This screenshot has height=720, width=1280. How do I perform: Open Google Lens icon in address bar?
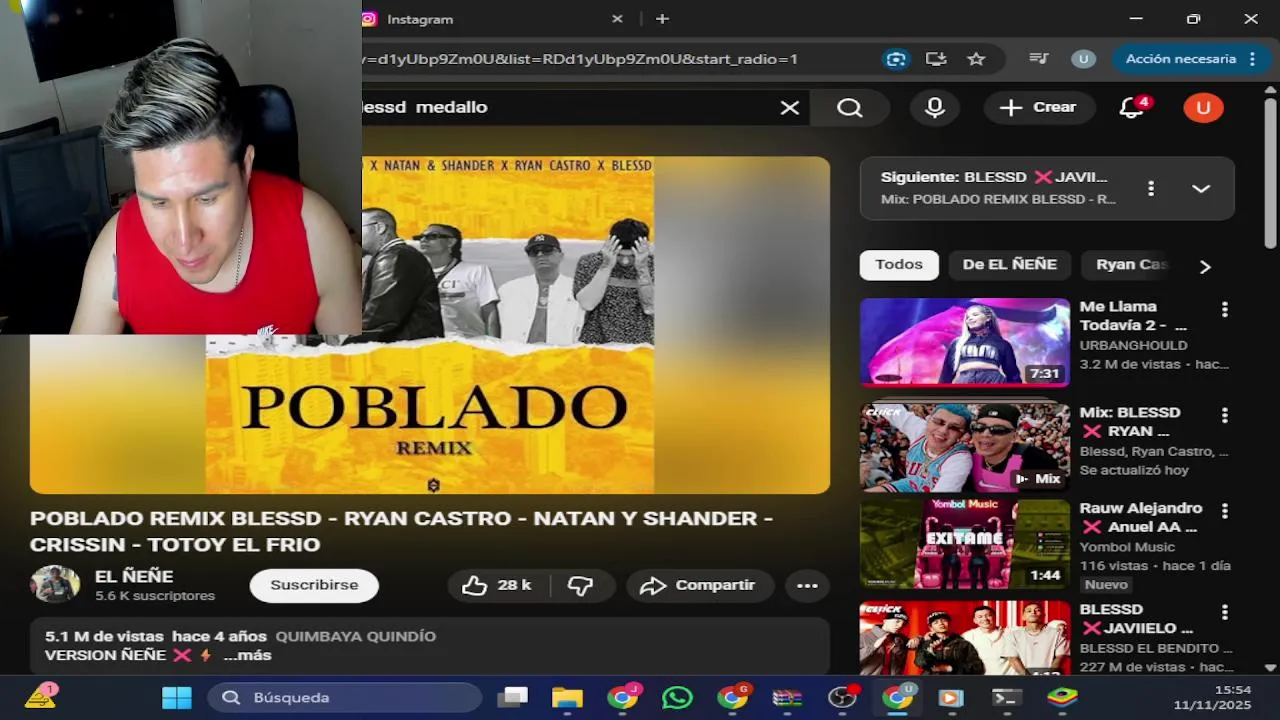coord(896,59)
